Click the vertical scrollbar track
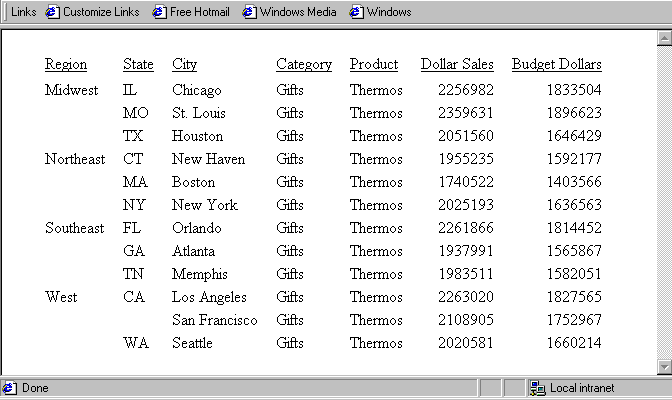This screenshot has height=400, width=672. (x=664, y=200)
